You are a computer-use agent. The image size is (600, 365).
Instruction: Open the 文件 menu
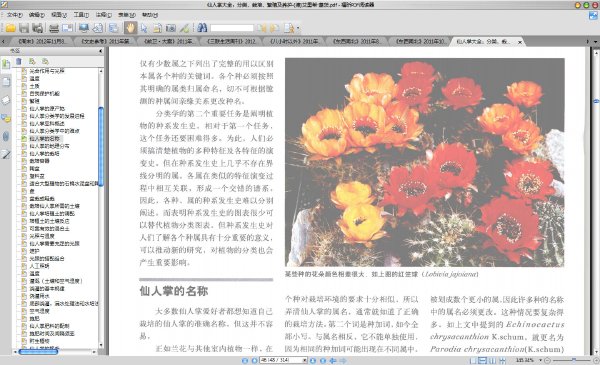tap(15, 15)
